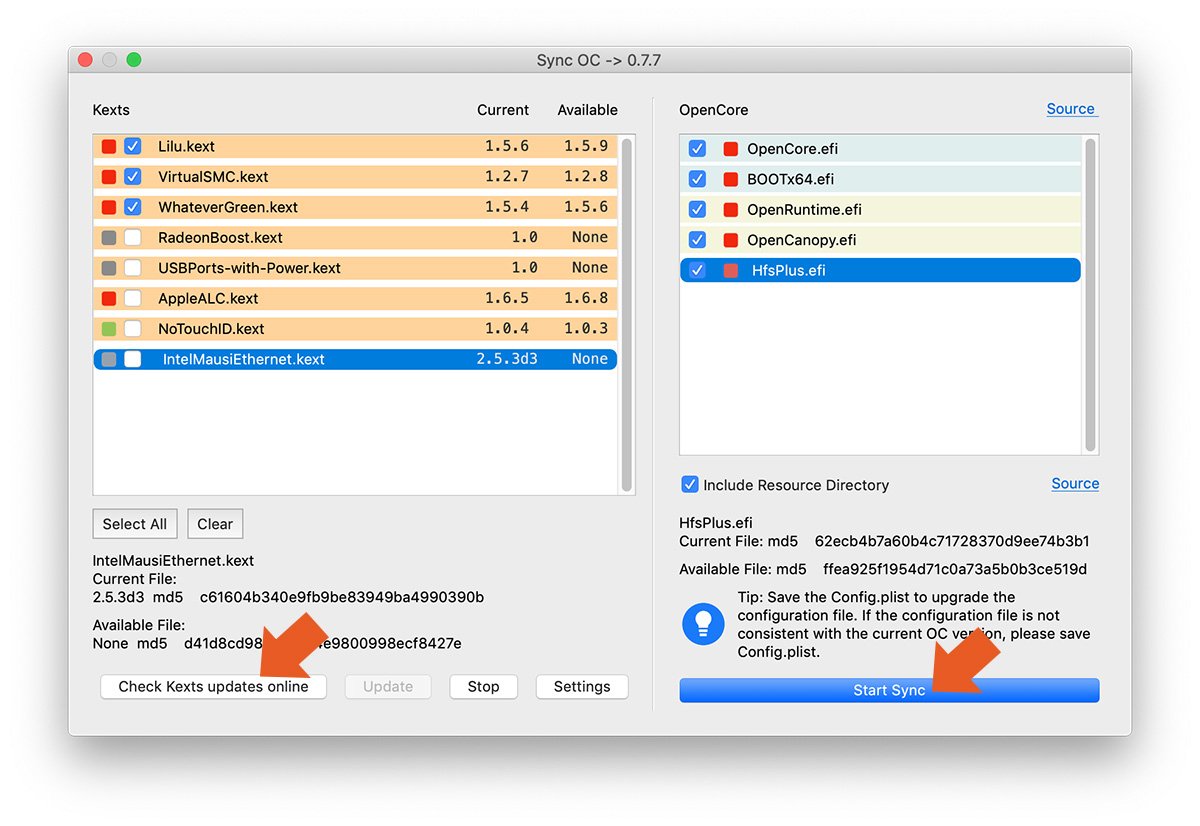1200x826 pixels.
Task: Click the Kexts list scrollbar
Action: 627,315
